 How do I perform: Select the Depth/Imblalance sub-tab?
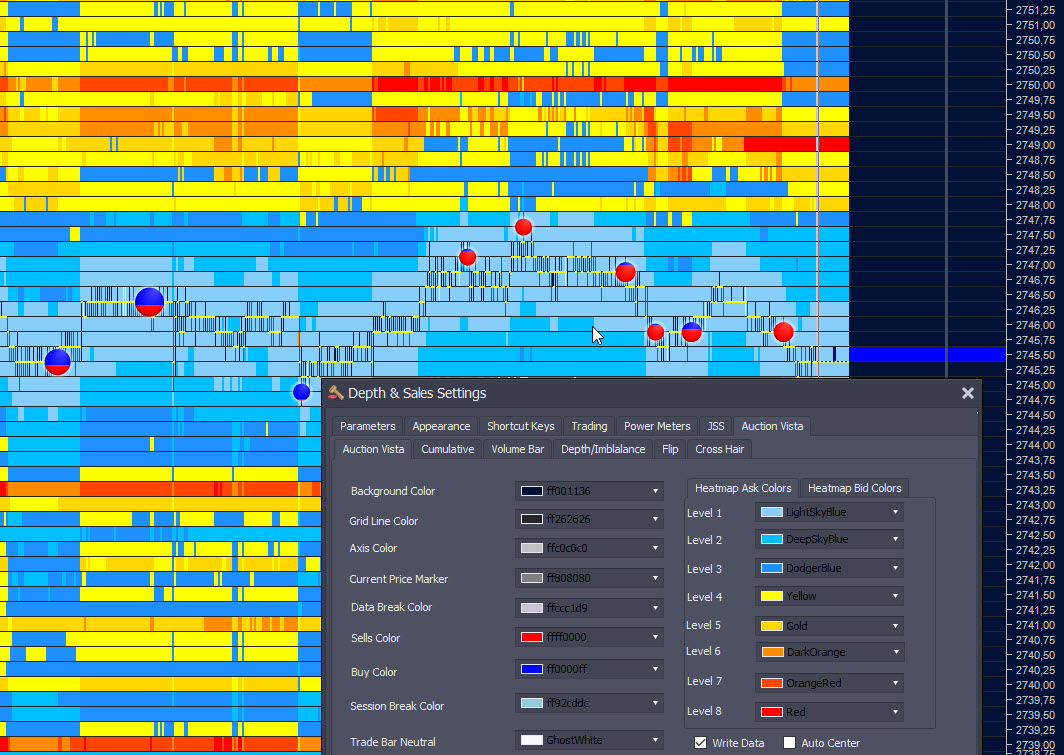tap(603, 449)
